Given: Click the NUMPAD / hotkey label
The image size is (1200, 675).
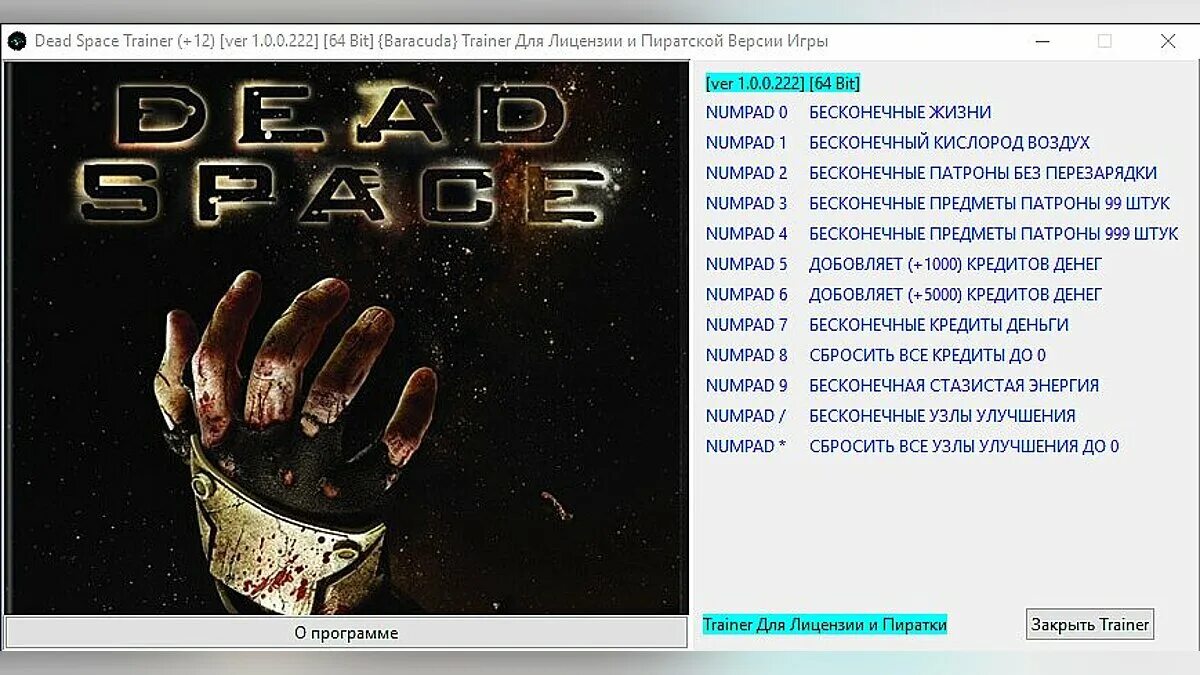Looking at the screenshot, I should pyautogui.click(x=746, y=416).
